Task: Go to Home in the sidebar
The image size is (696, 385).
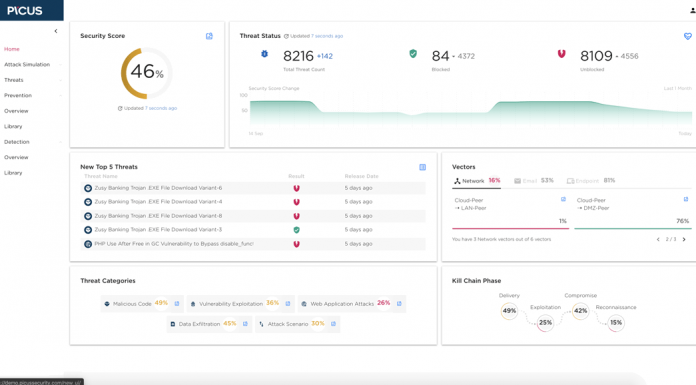Action: (12, 49)
